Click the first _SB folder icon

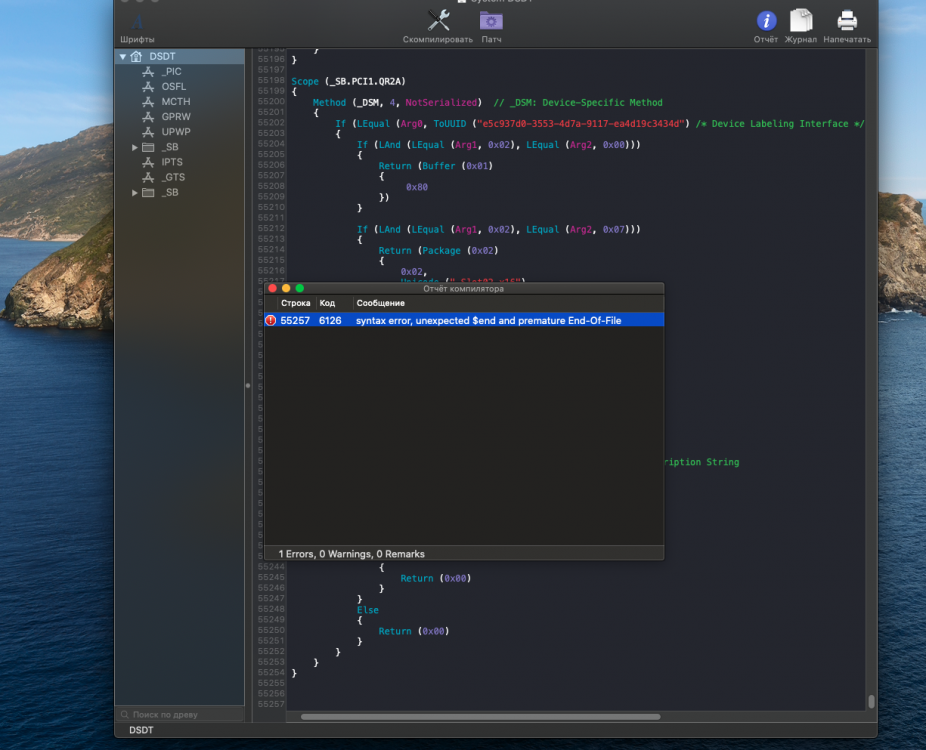pyautogui.click(x=148, y=147)
